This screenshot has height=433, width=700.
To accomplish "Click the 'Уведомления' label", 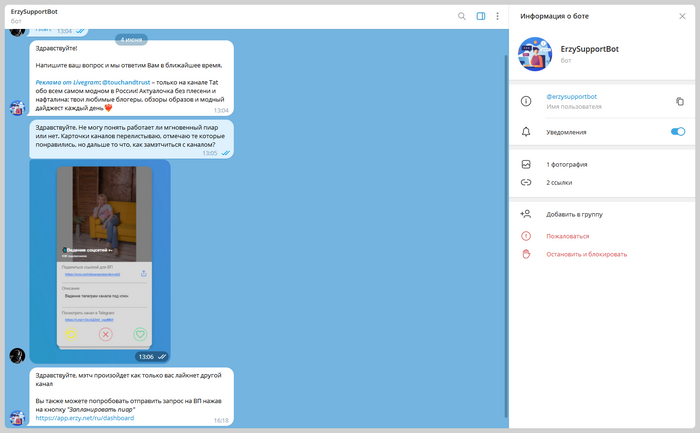I will tap(566, 132).
